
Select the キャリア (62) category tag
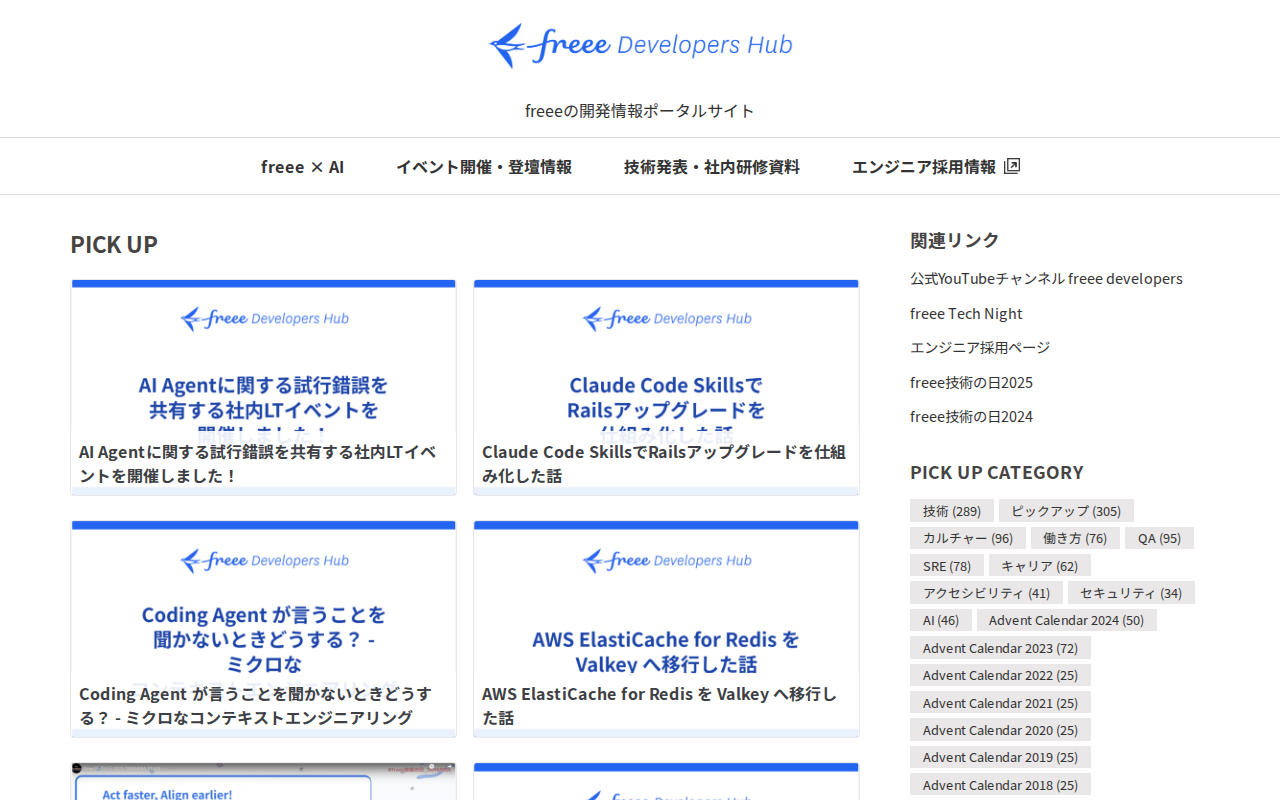1040,566
